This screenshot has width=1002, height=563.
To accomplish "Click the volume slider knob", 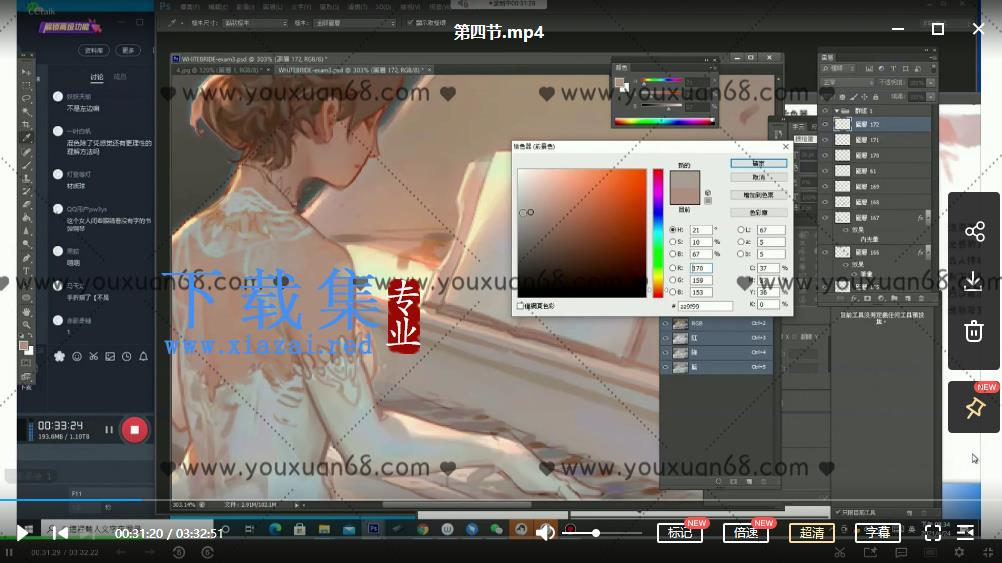I will click(x=596, y=533).
